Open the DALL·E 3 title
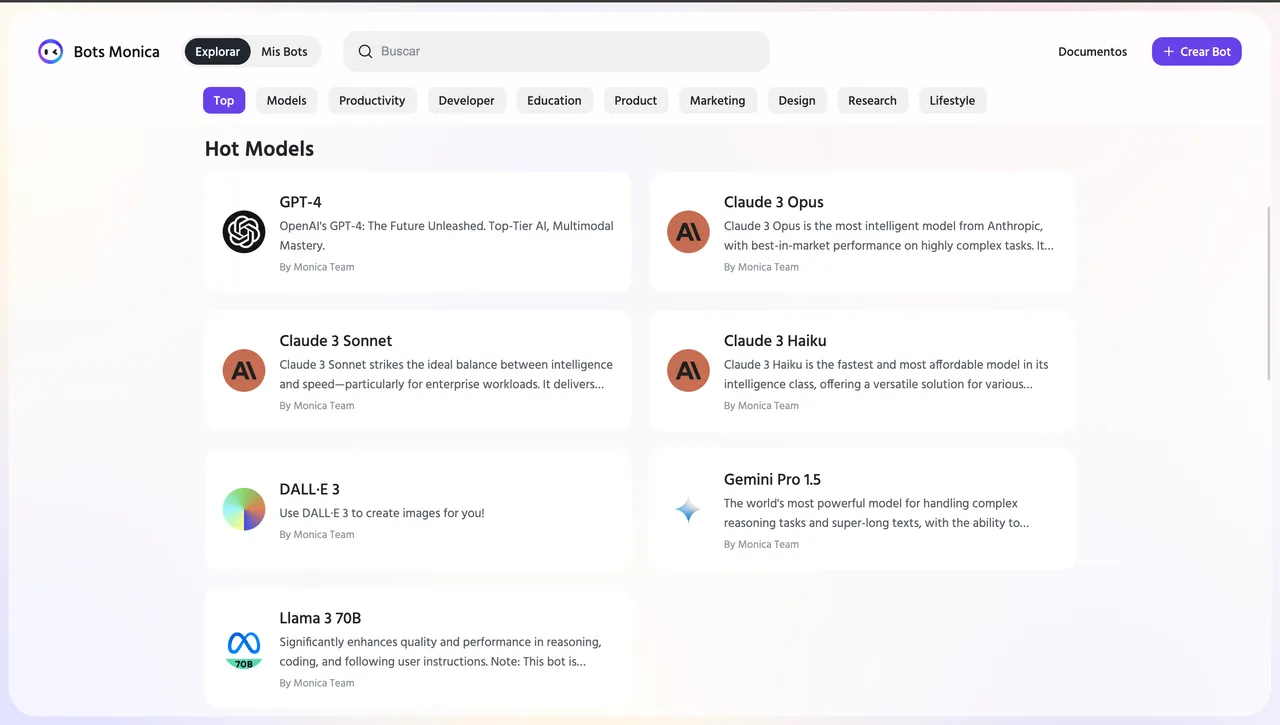The width and height of the screenshot is (1280, 725). pos(310,489)
